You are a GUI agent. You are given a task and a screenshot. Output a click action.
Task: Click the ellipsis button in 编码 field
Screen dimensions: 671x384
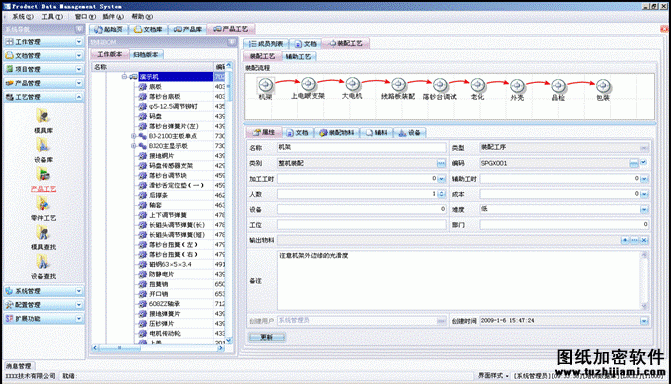[x=634, y=163]
